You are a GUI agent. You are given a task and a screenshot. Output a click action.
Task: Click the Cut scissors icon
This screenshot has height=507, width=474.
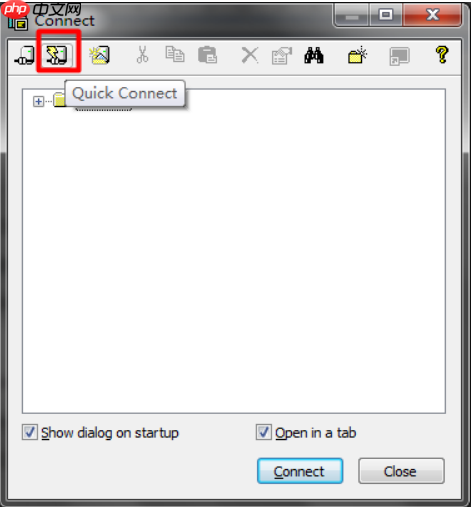(142, 55)
